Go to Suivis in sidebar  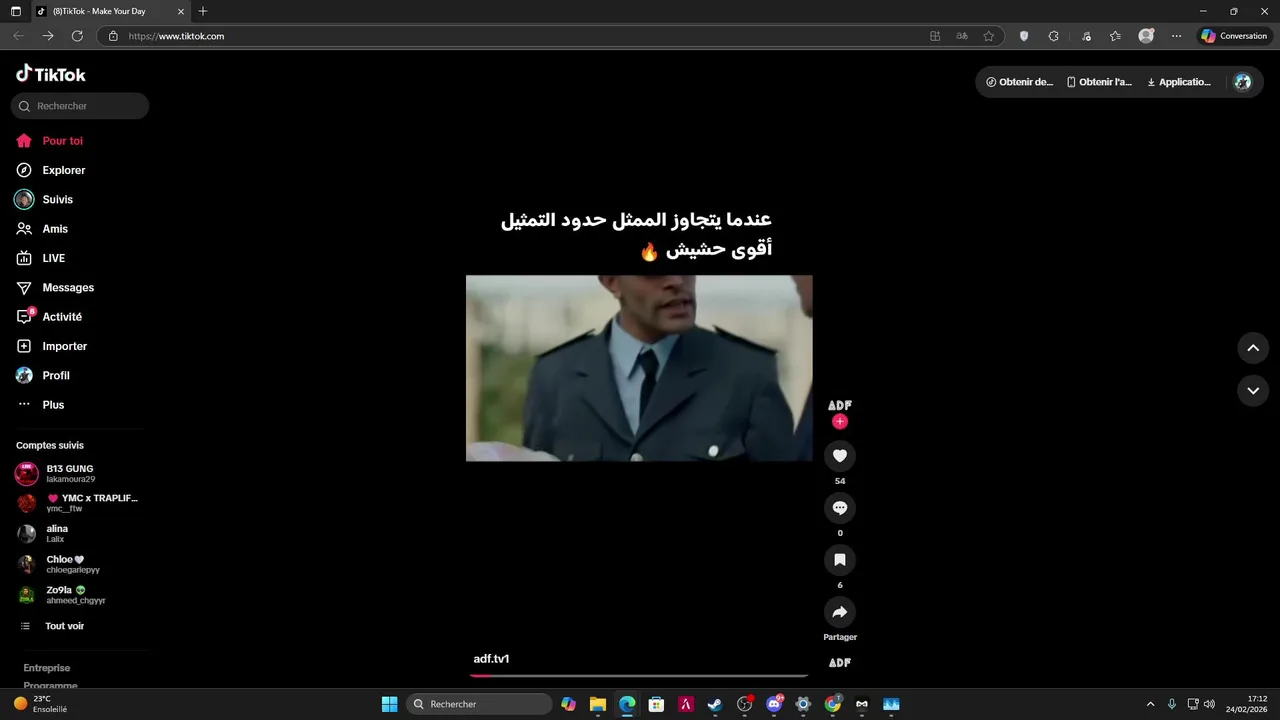pos(57,199)
